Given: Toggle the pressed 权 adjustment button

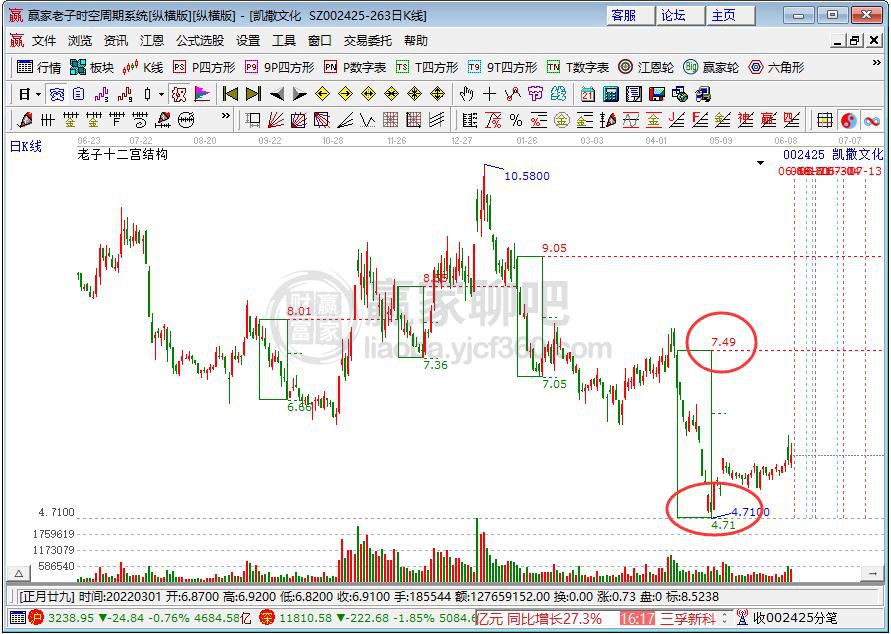Looking at the screenshot, I should point(179,94).
